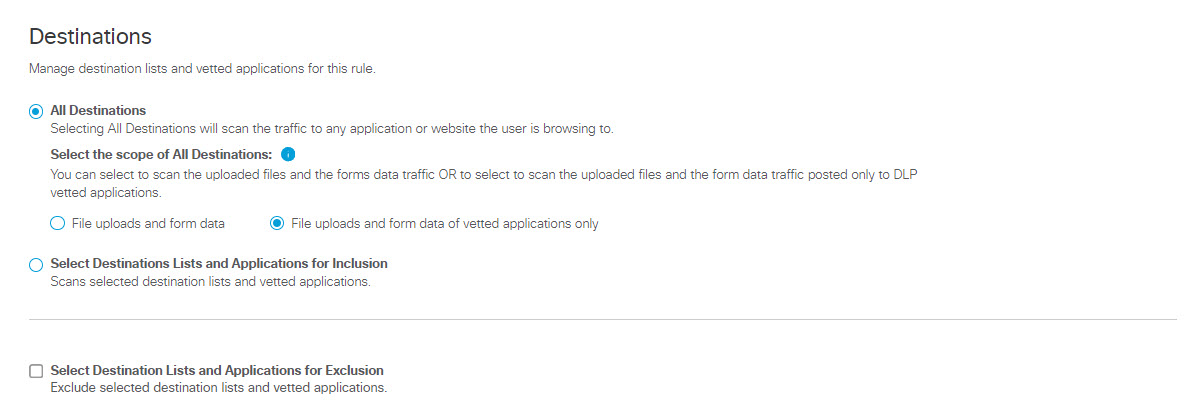Click 'Select Destination Lists and Applications for Exclusion' label
Image resolution: width=1188 pixels, height=418 pixels.
click(217, 370)
